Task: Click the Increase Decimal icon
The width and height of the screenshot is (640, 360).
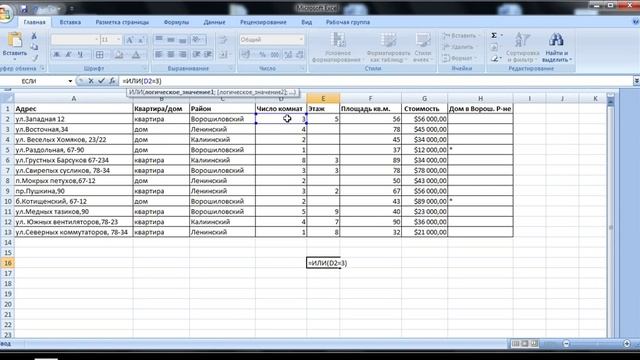Action: click(x=288, y=54)
